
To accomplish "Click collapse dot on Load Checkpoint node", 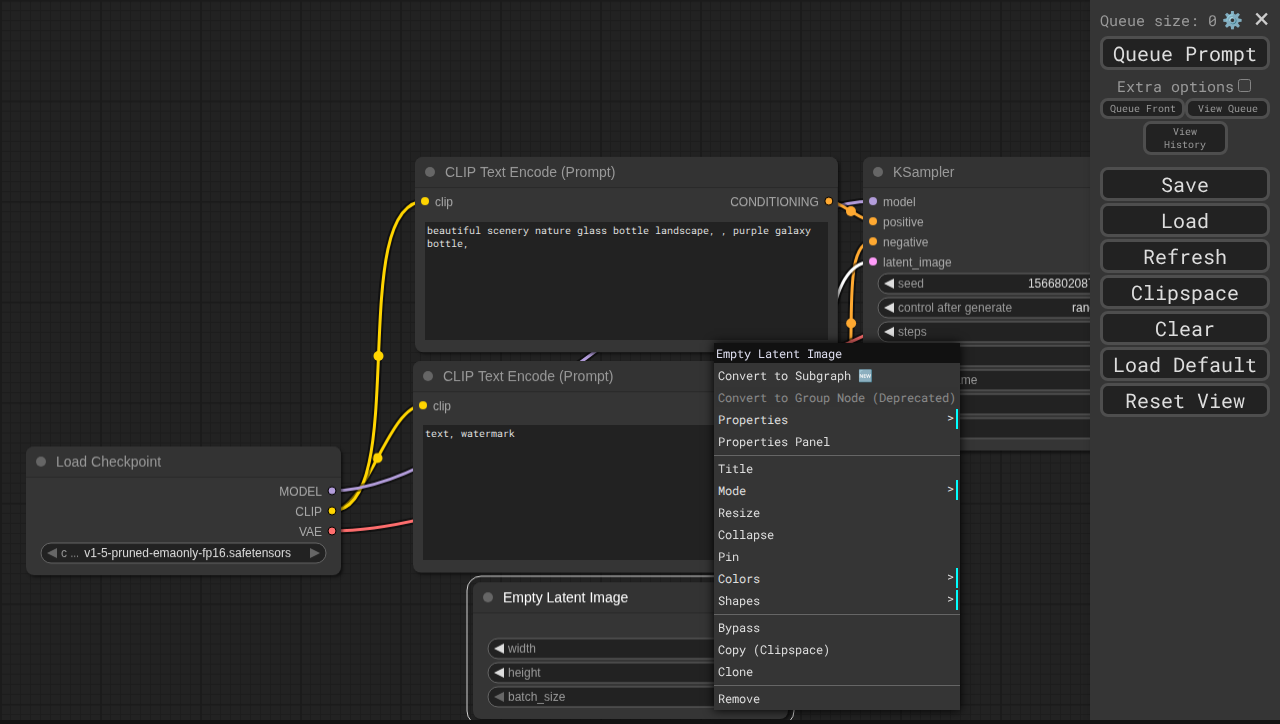I will click(x=41, y=462).
